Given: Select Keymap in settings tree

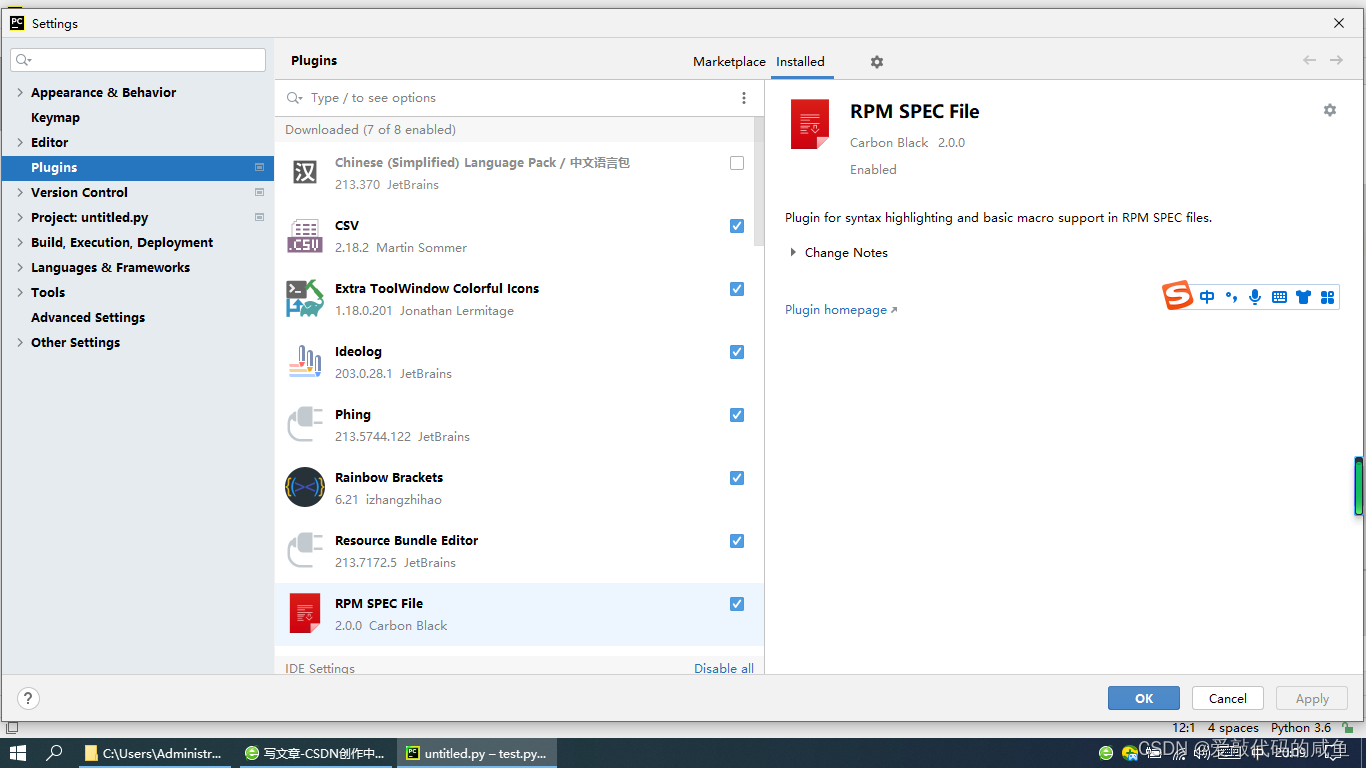Looking at the screenshot, I should point(55,117).
